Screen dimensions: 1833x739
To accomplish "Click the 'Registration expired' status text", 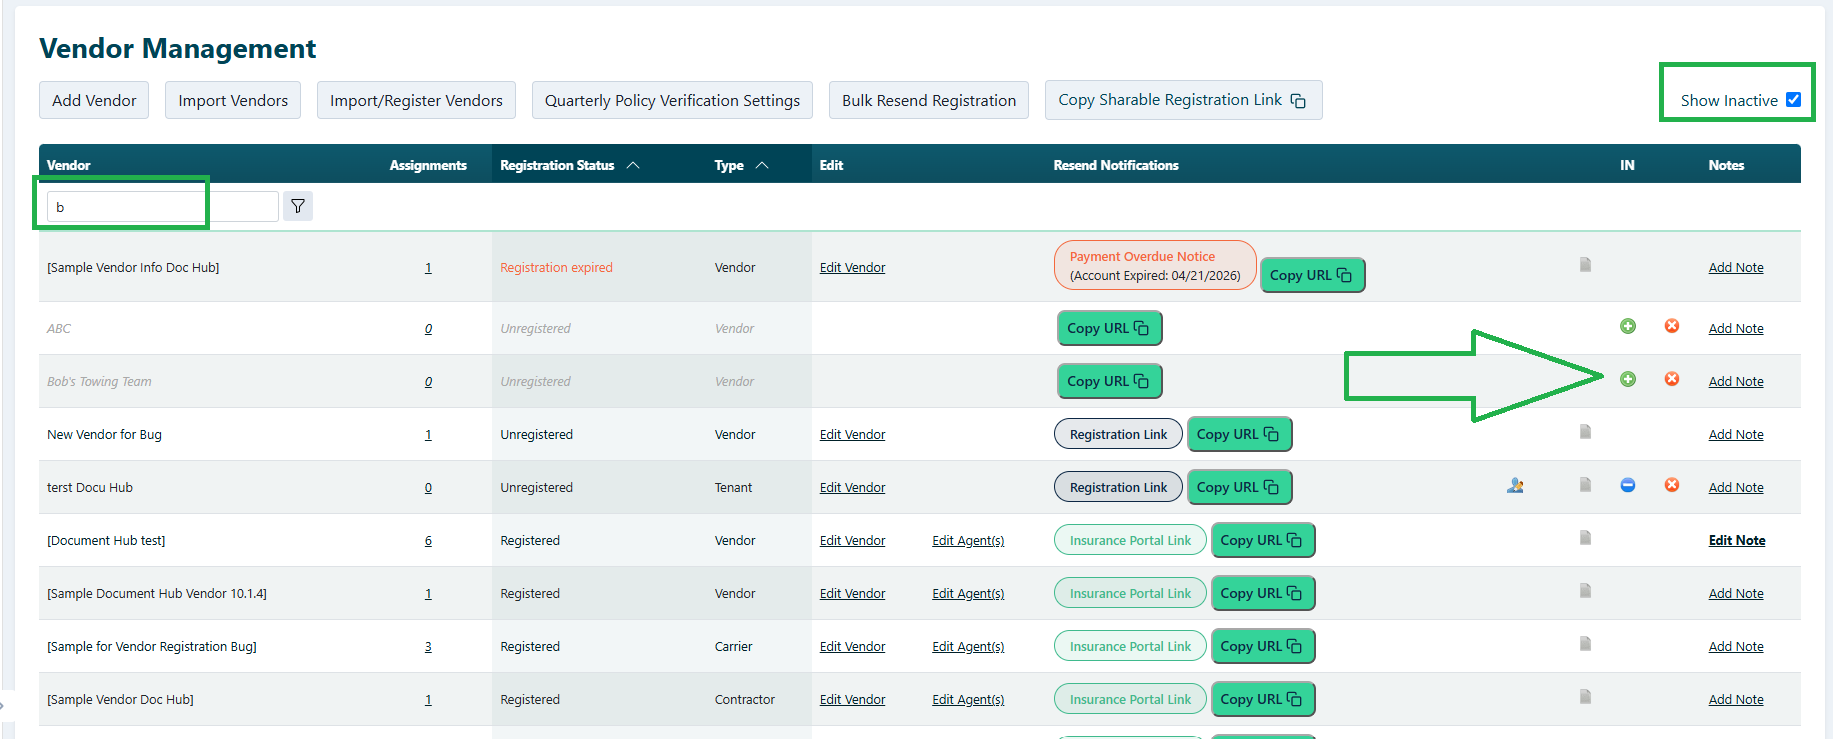I will [x=556, y=267].
